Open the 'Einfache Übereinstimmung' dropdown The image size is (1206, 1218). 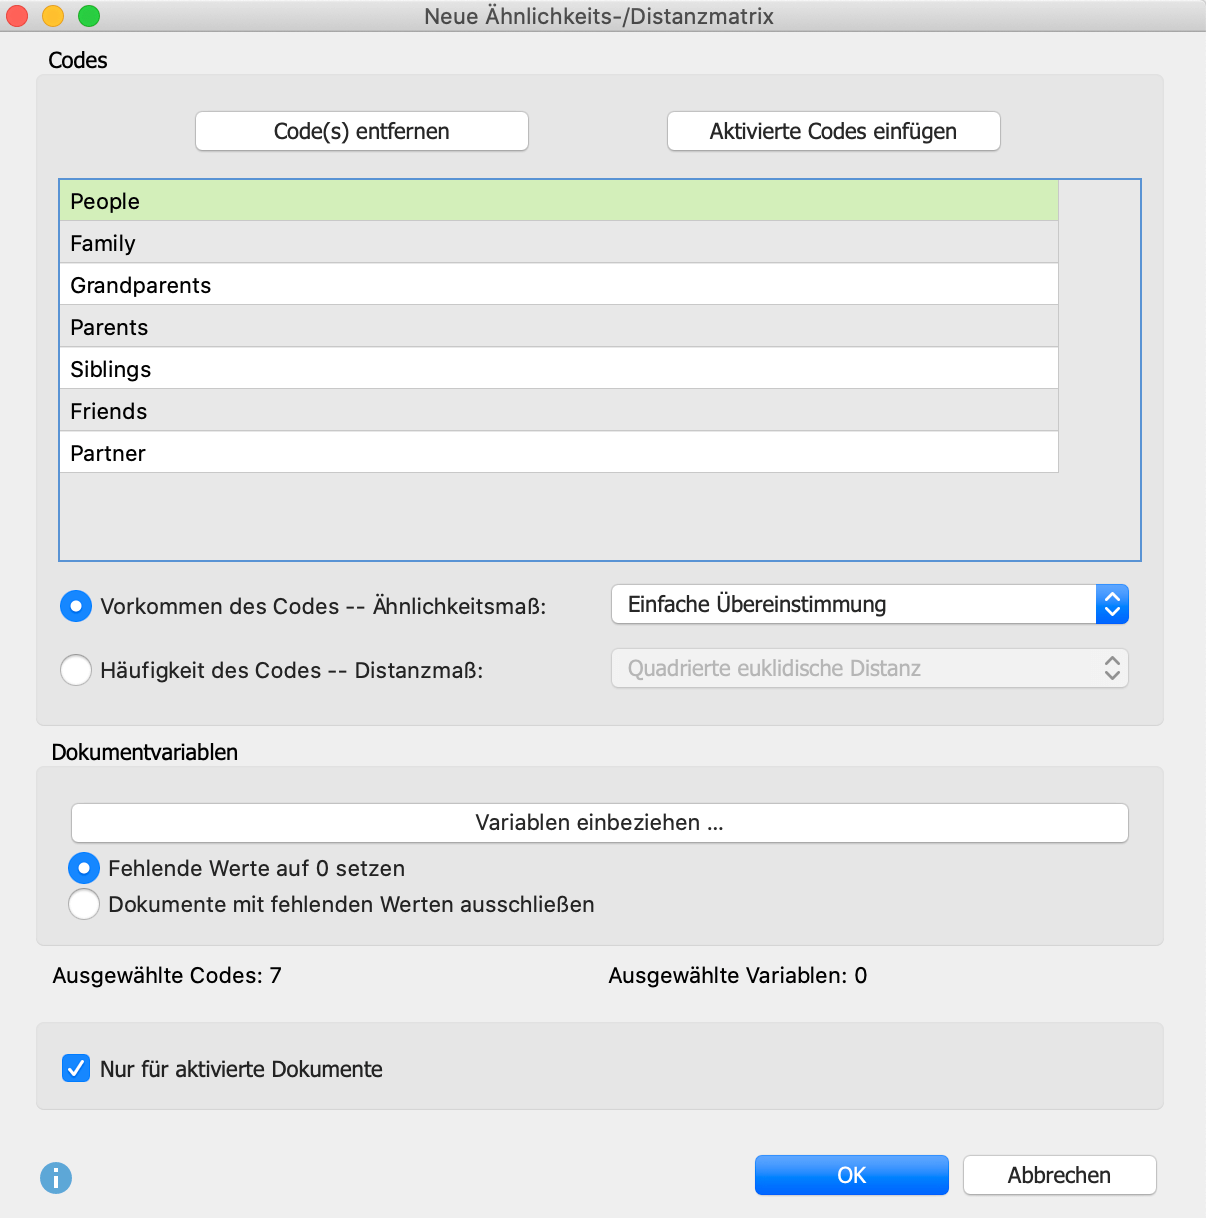(x=869, y=605)
